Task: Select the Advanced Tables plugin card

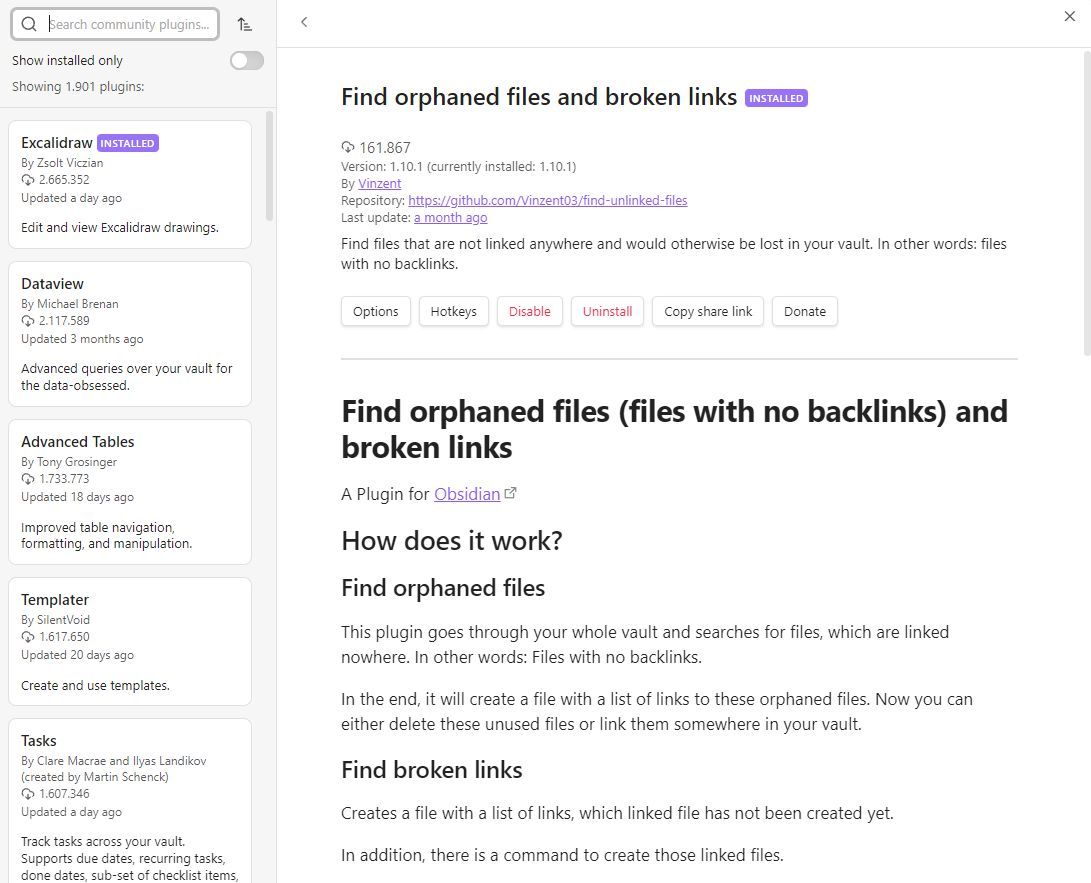Action: pyautogui.click(x=130, y=492)
